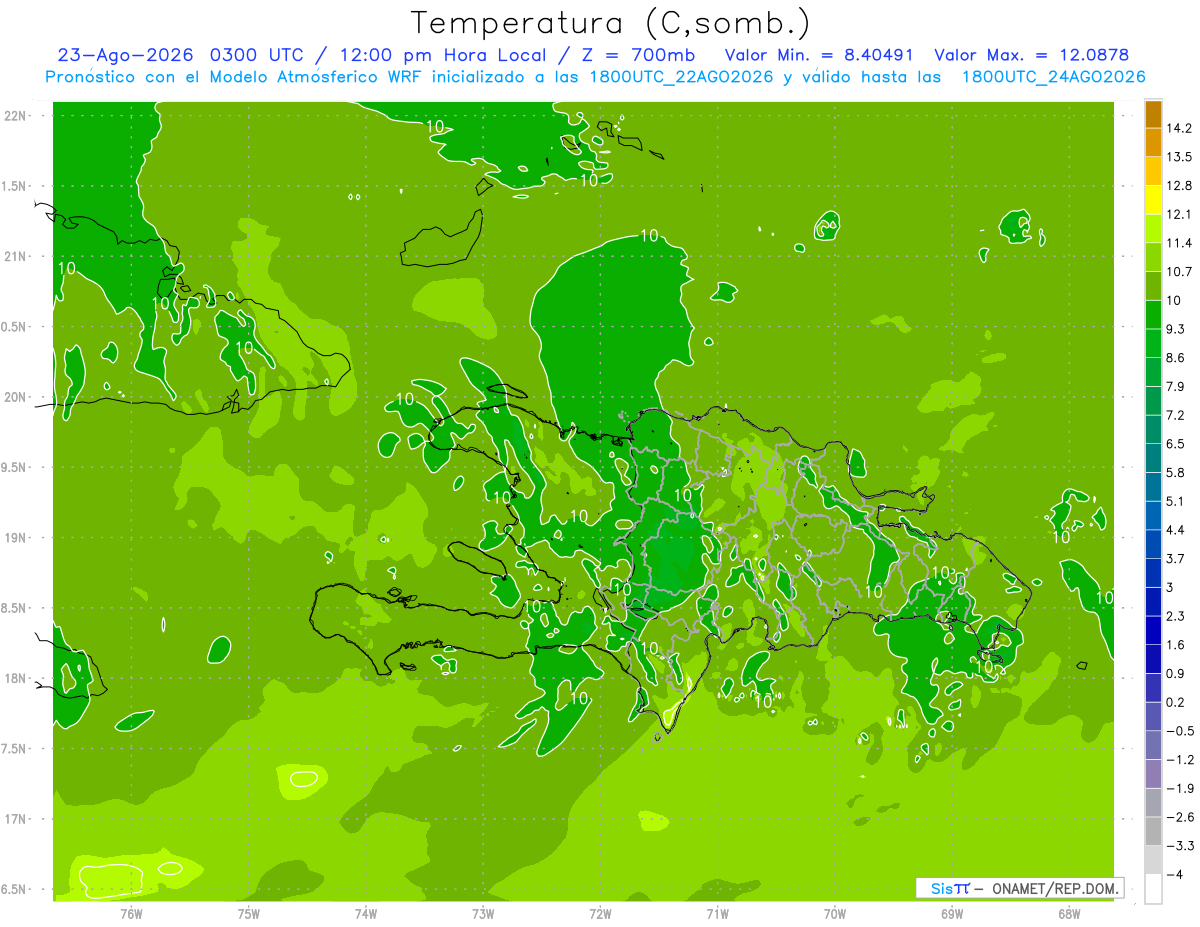The width and height of the screenshot is (1200, 927).
Task: Click the "1.6" legend value
Action: pos(1176,645)
